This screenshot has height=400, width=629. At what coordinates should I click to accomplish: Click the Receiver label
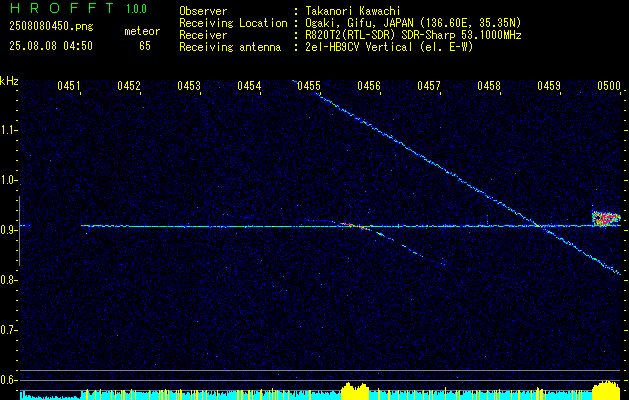point(203,35)
